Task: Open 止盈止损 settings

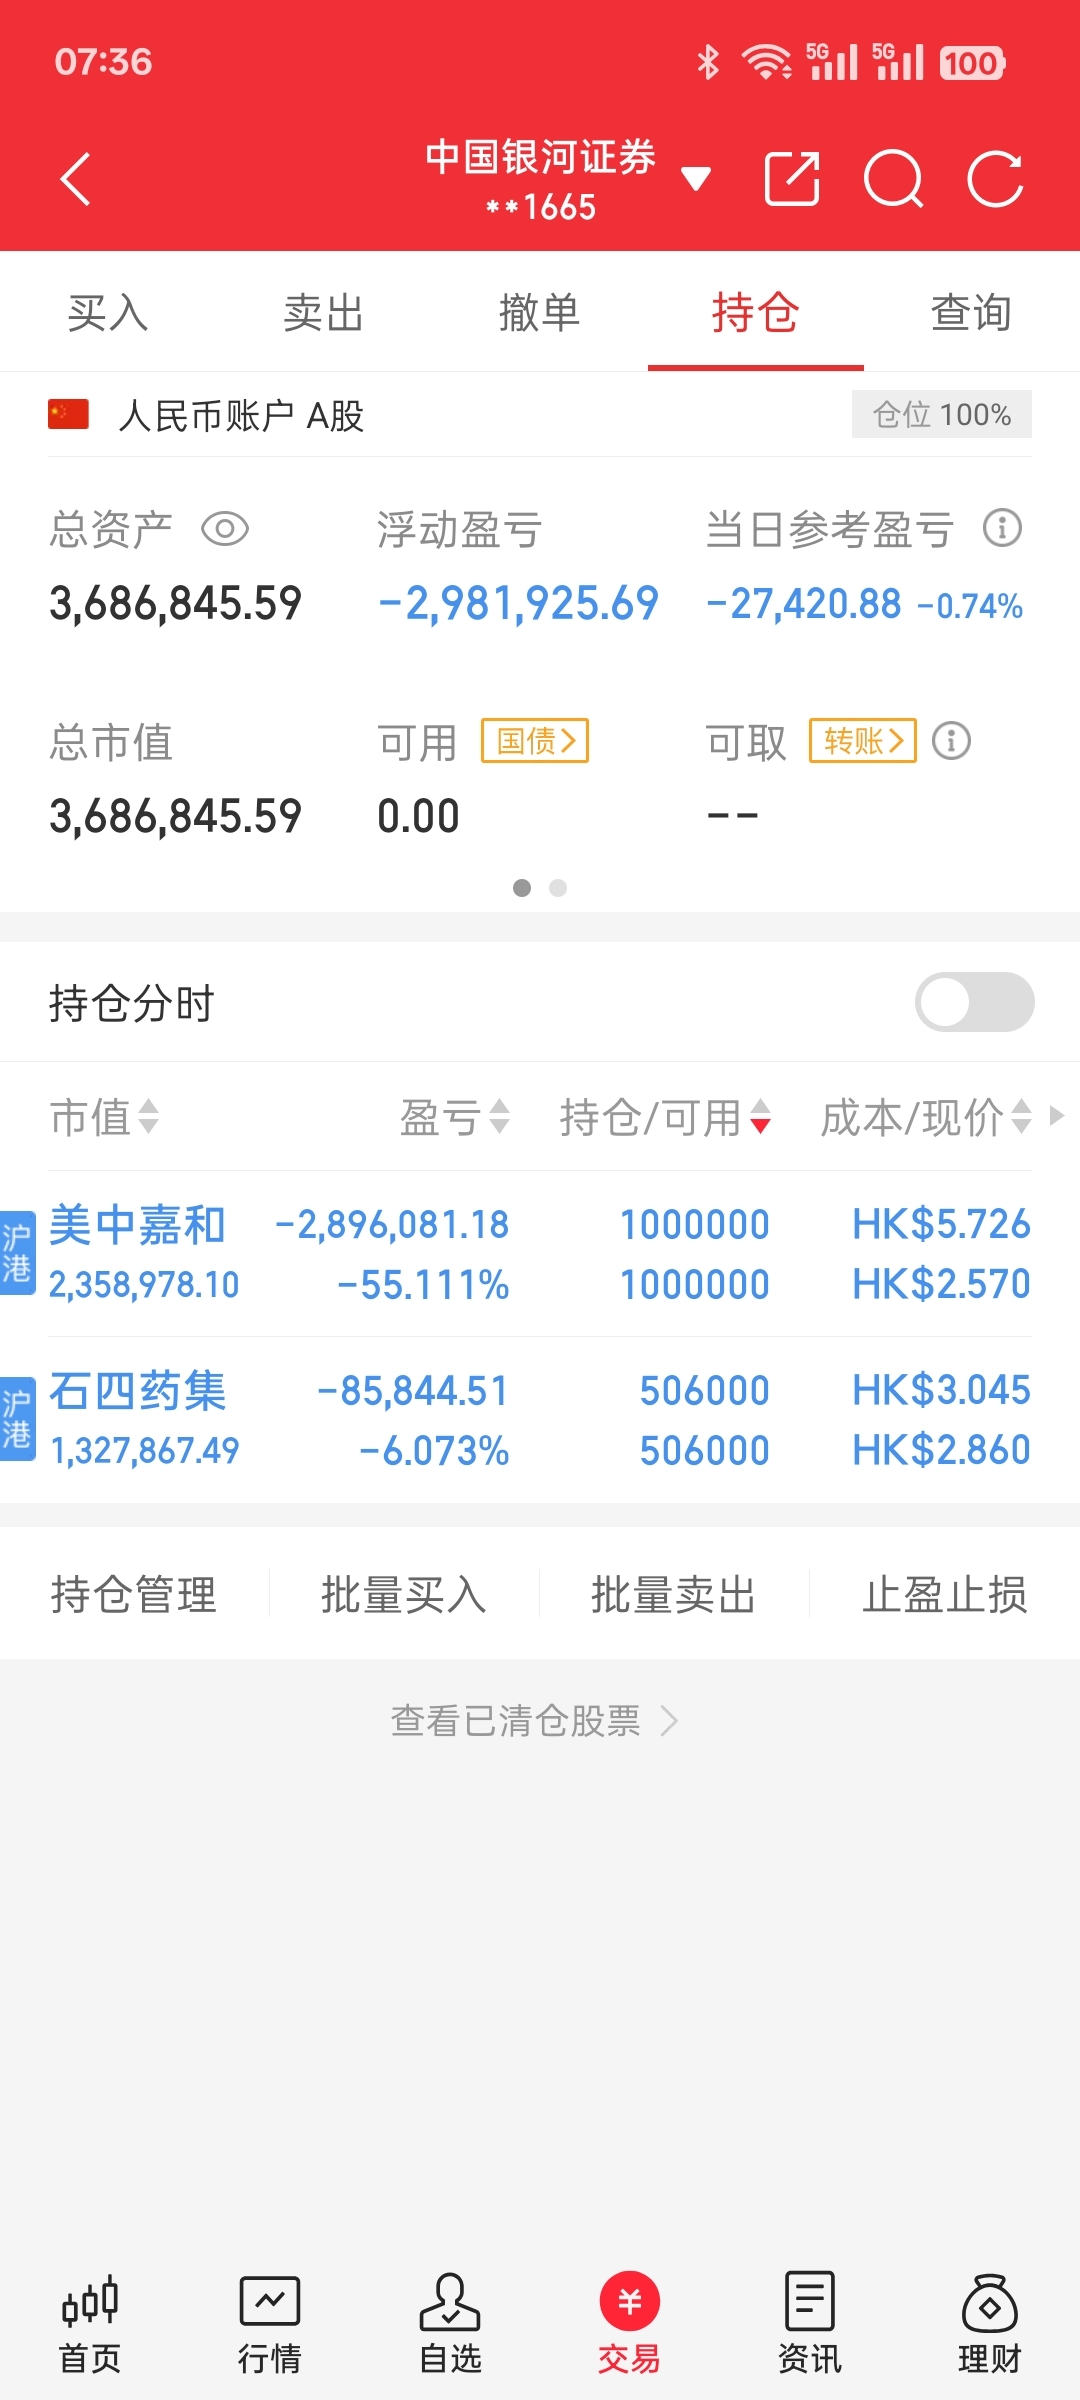Action: 945,1594
